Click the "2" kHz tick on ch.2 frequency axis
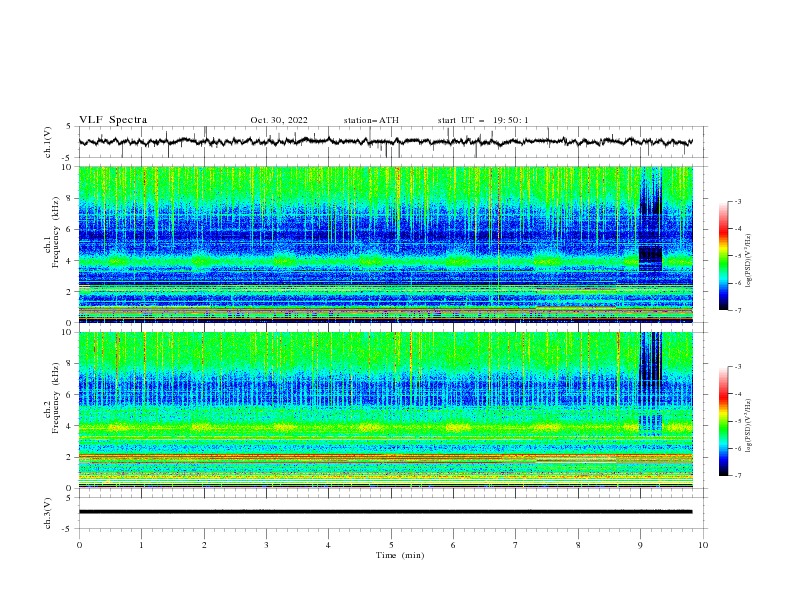 [x=70, y=457]
